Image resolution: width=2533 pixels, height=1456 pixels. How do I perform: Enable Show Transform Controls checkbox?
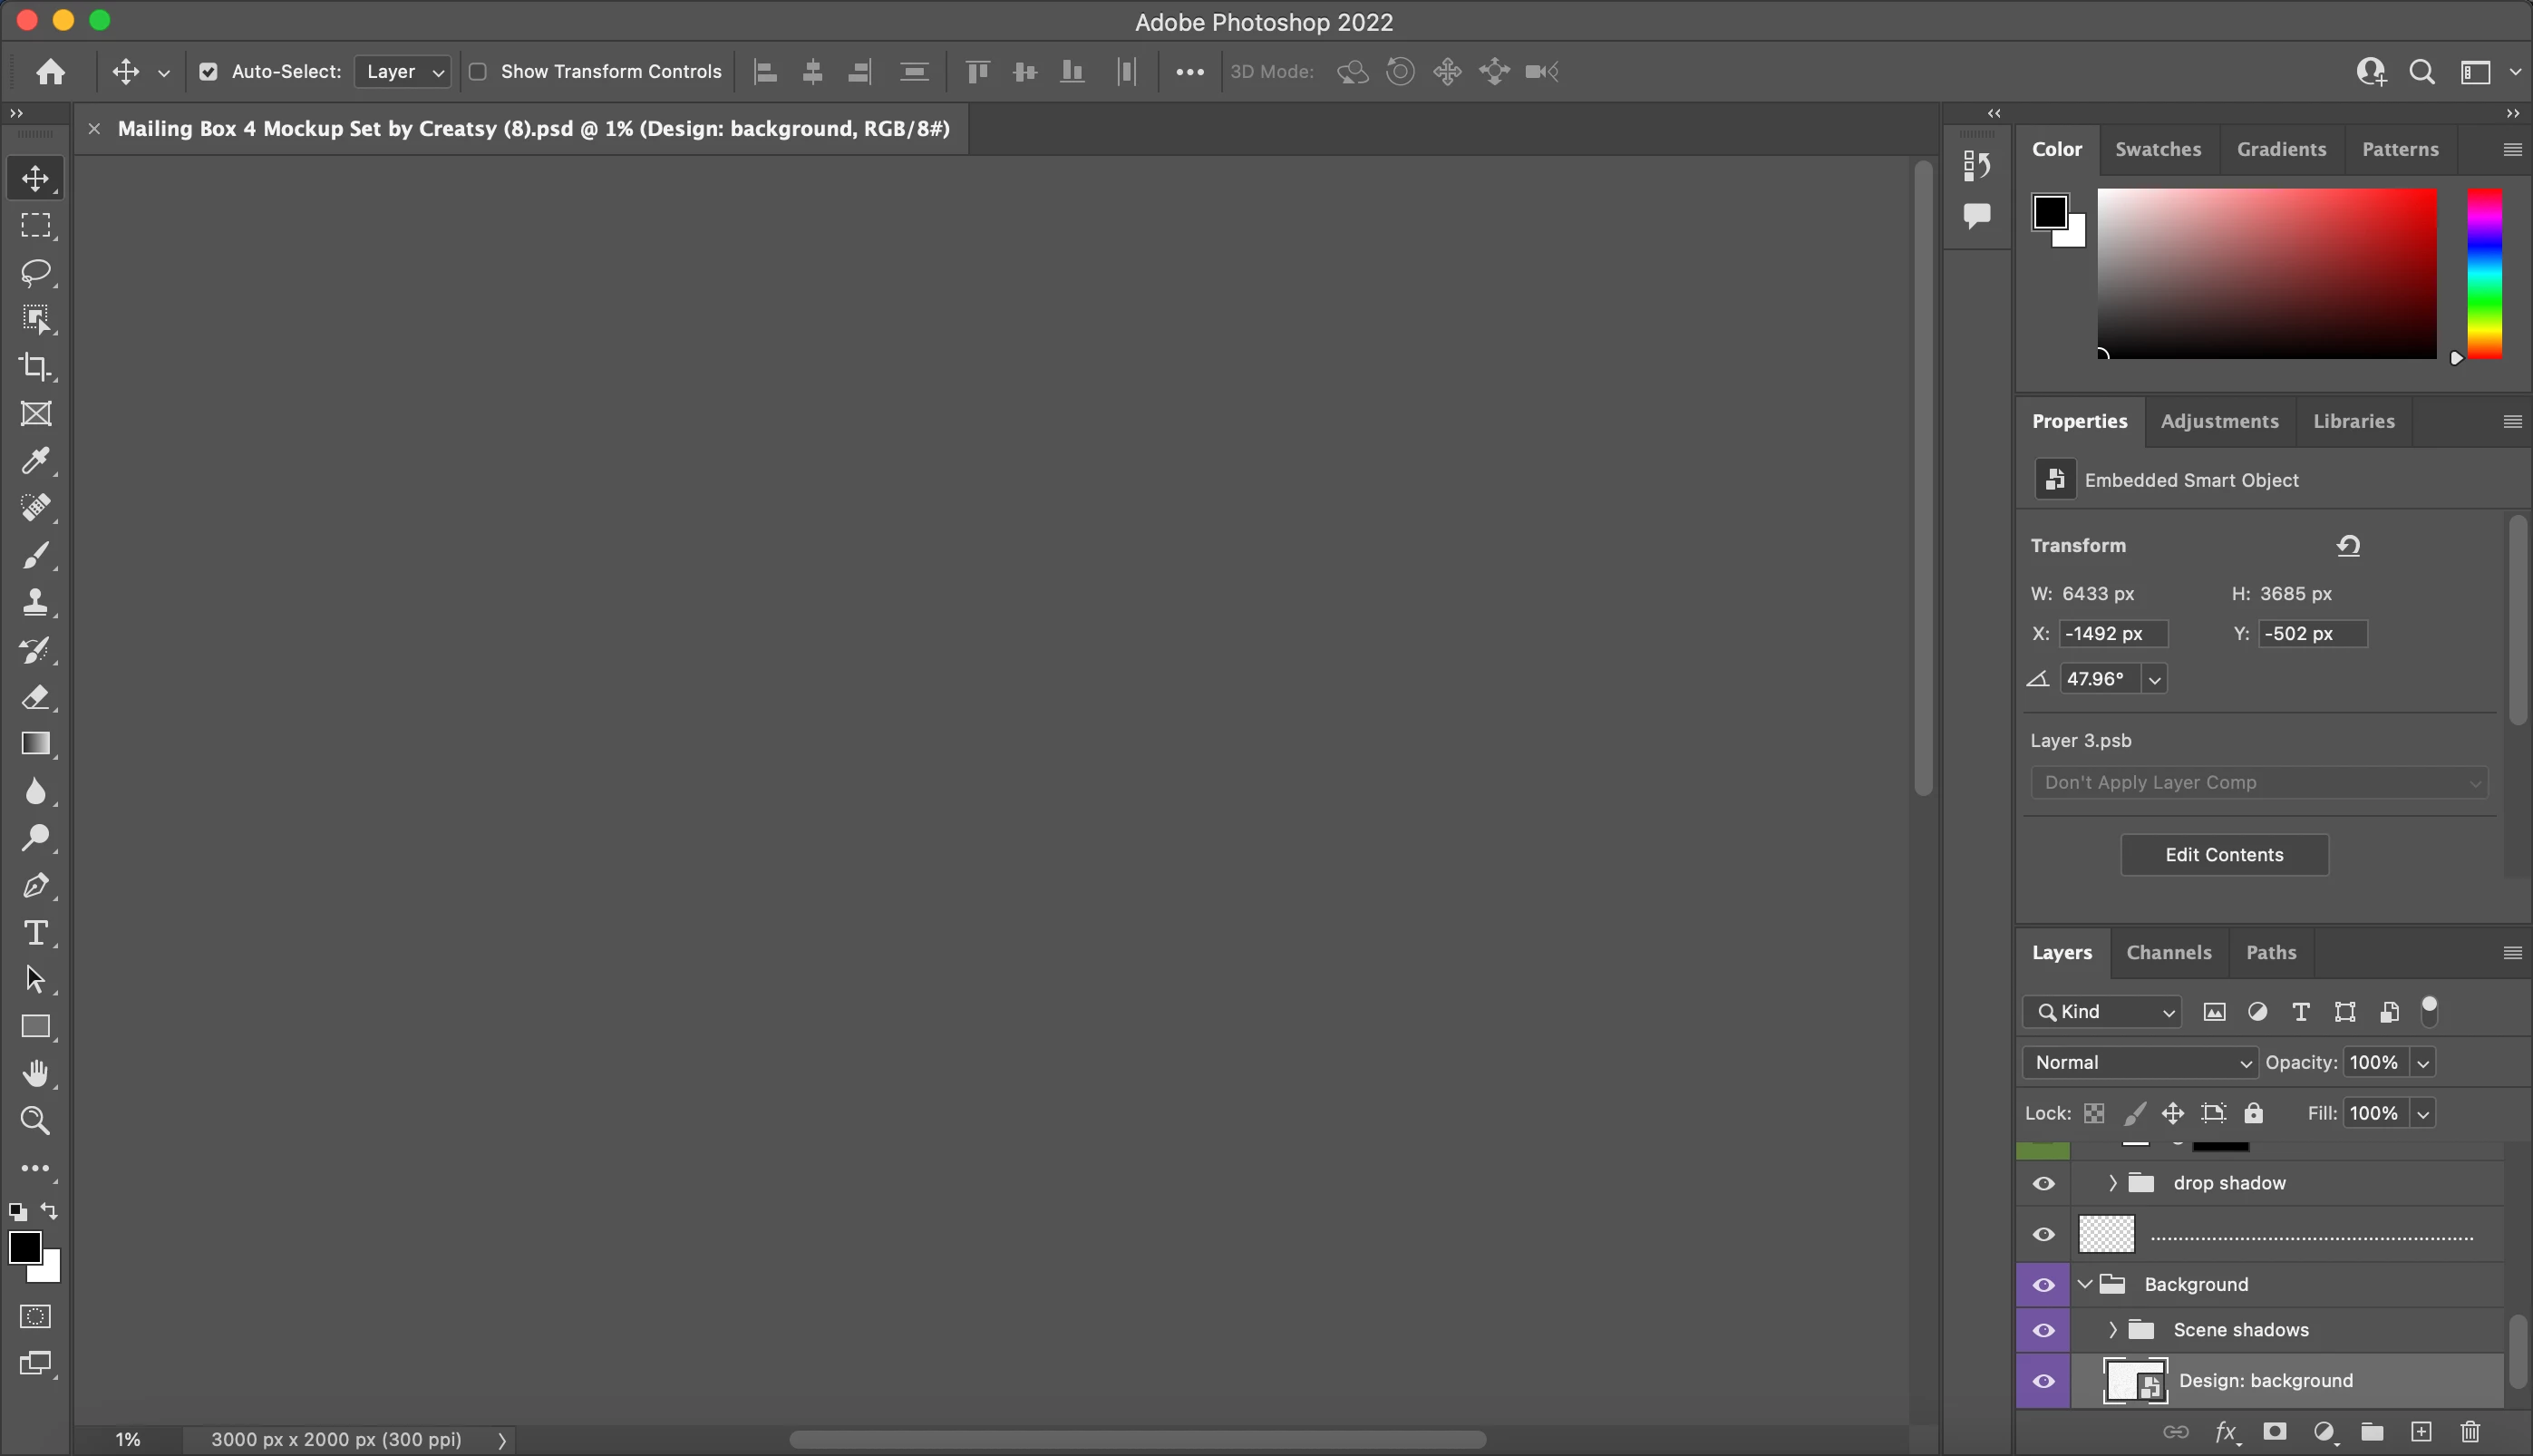[478, 72]
